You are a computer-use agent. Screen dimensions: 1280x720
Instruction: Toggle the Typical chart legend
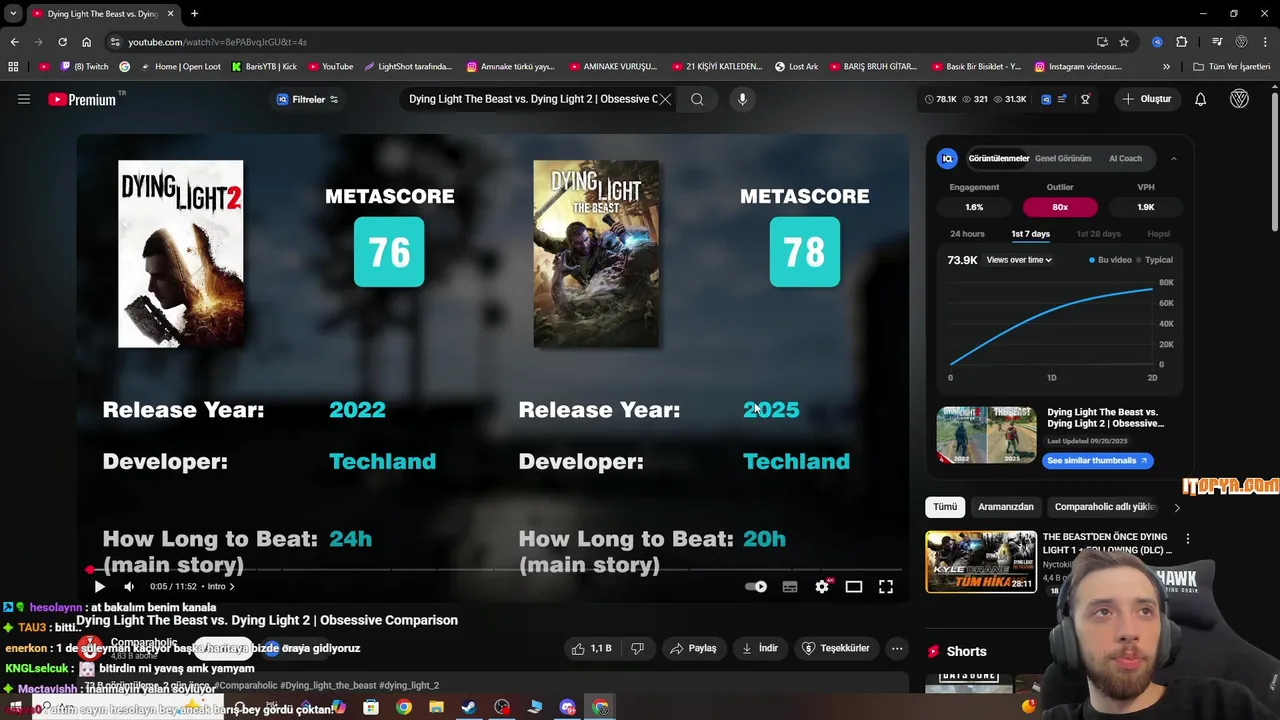click(1154, 260)
